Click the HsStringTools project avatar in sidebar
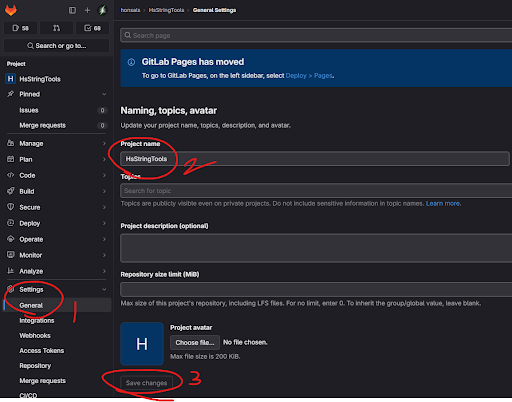 10,79
